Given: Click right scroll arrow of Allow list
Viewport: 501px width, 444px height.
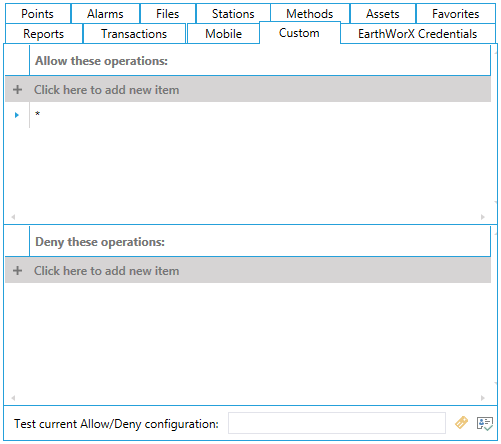Looking at the screenshot, I should point(483,217).
